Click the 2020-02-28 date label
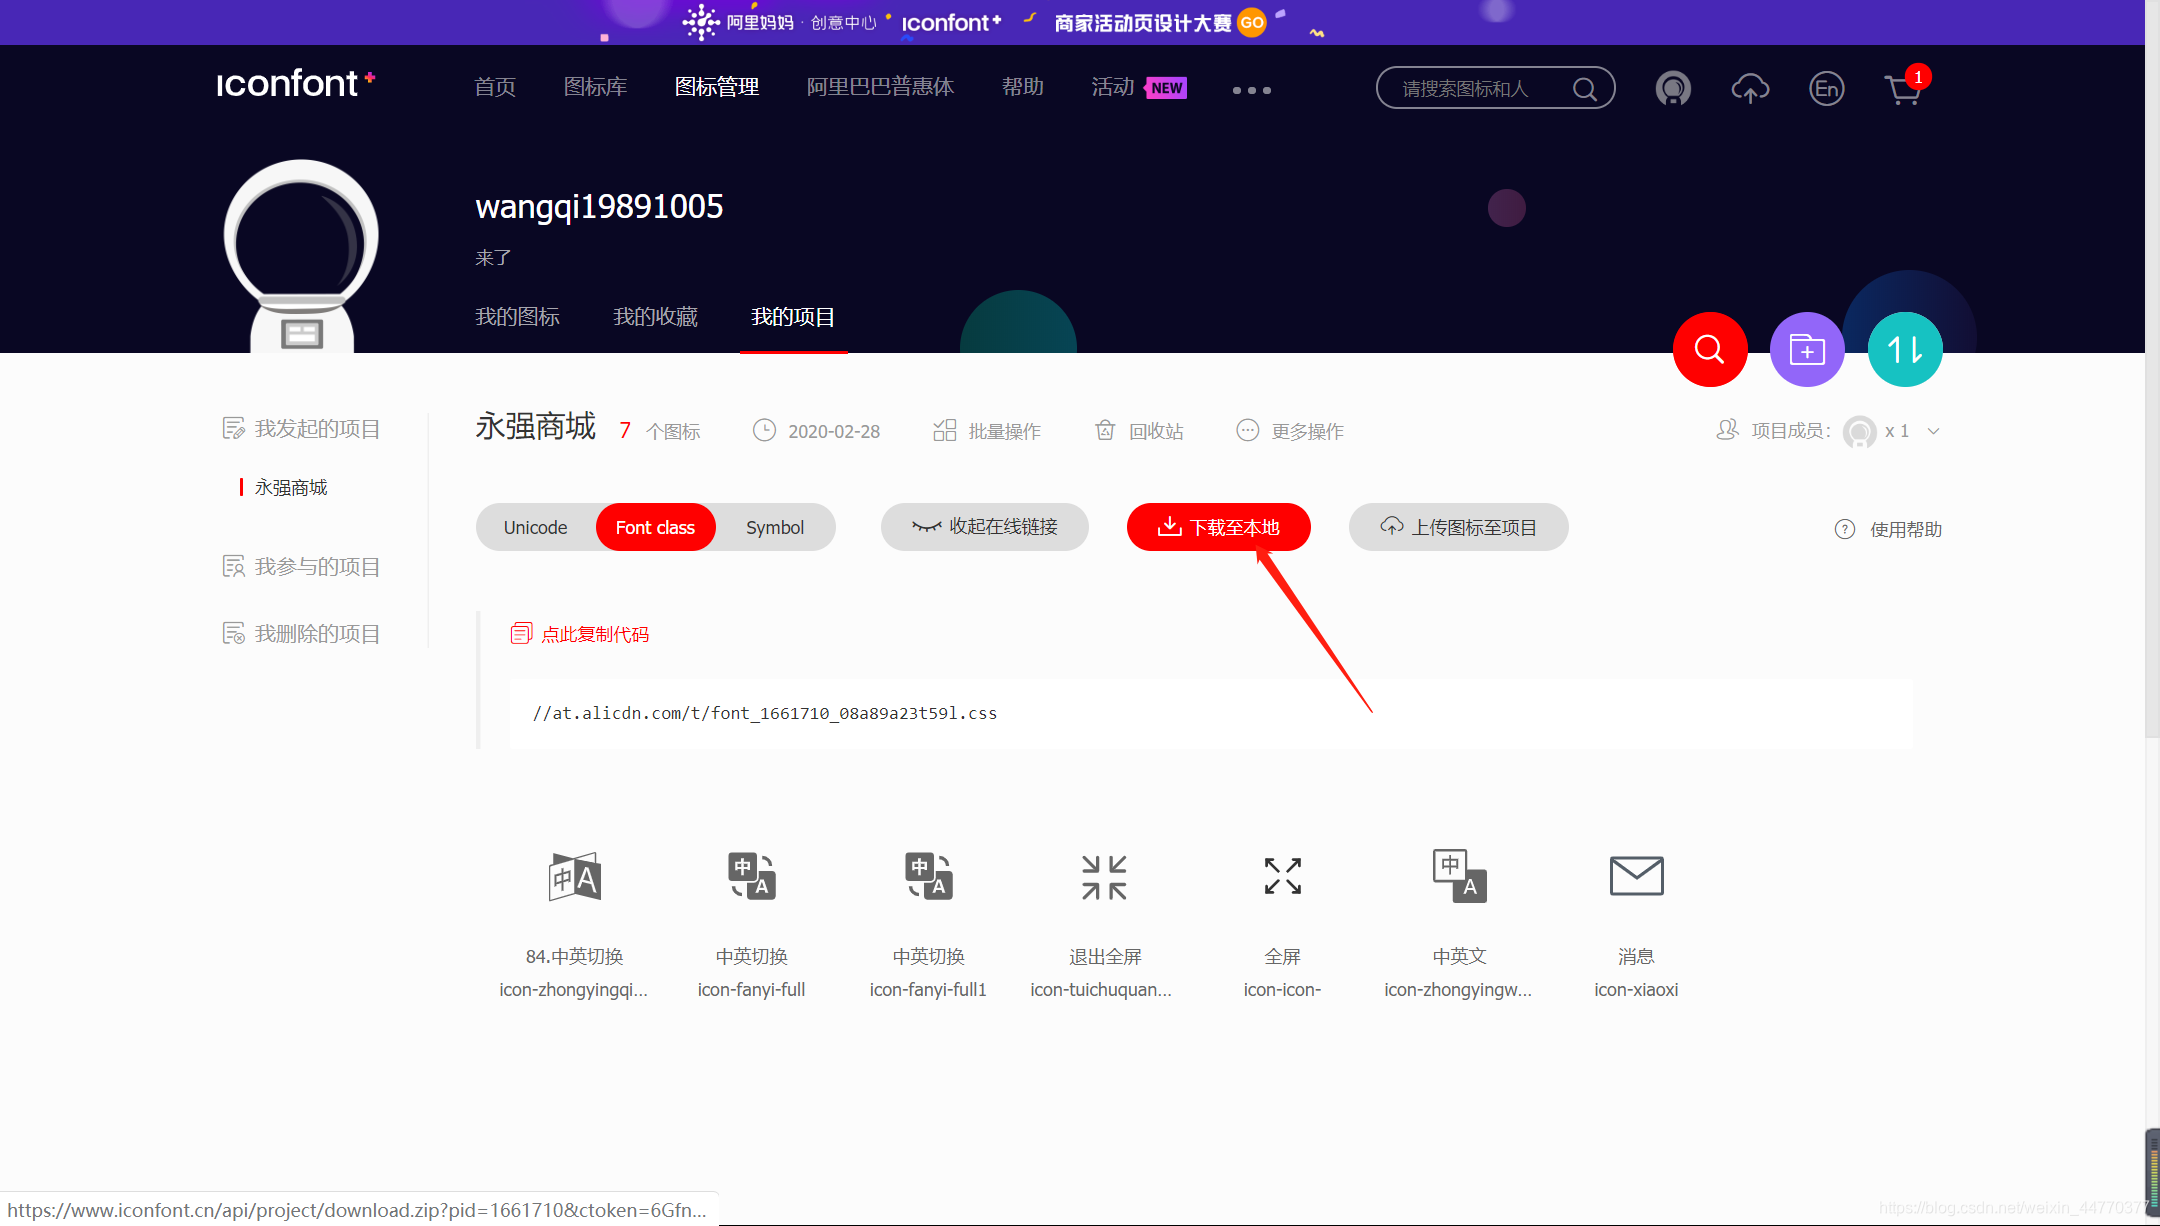2160x1226 pixels. pyautogui.click(x=834, y=431)
